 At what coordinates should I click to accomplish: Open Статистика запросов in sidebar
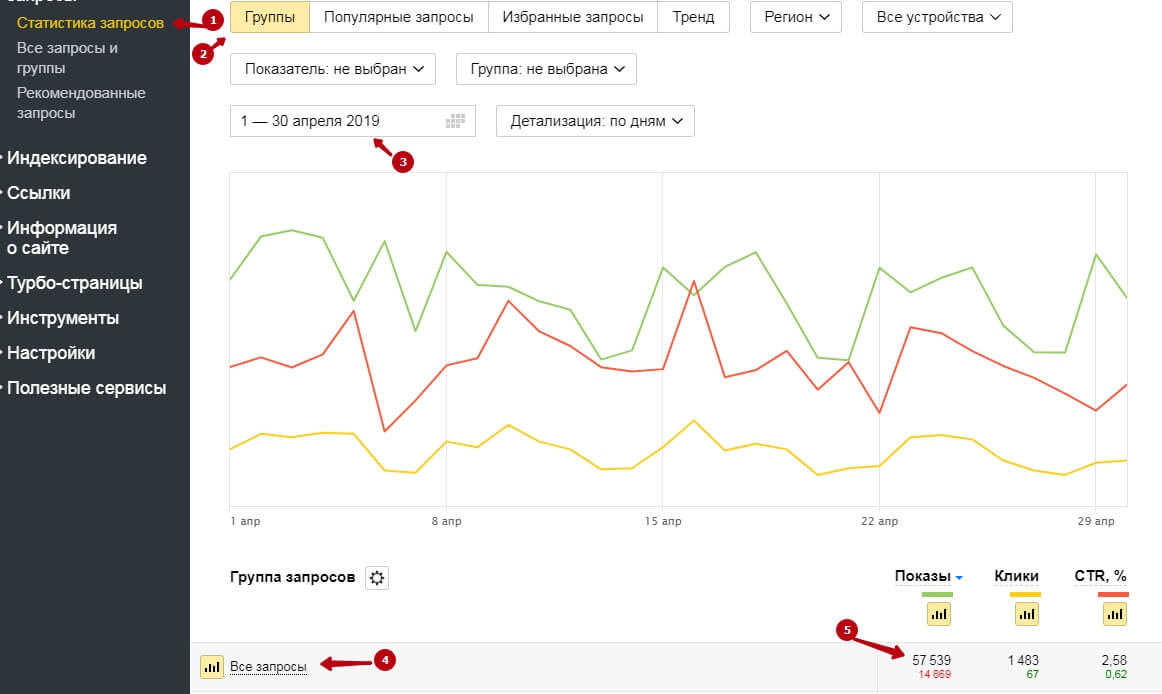[x=90, y=23]
